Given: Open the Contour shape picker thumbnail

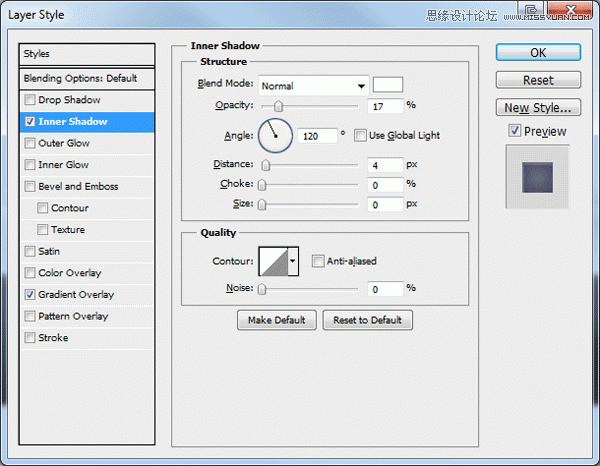Looking at the screenshot, I should point(274,261).
